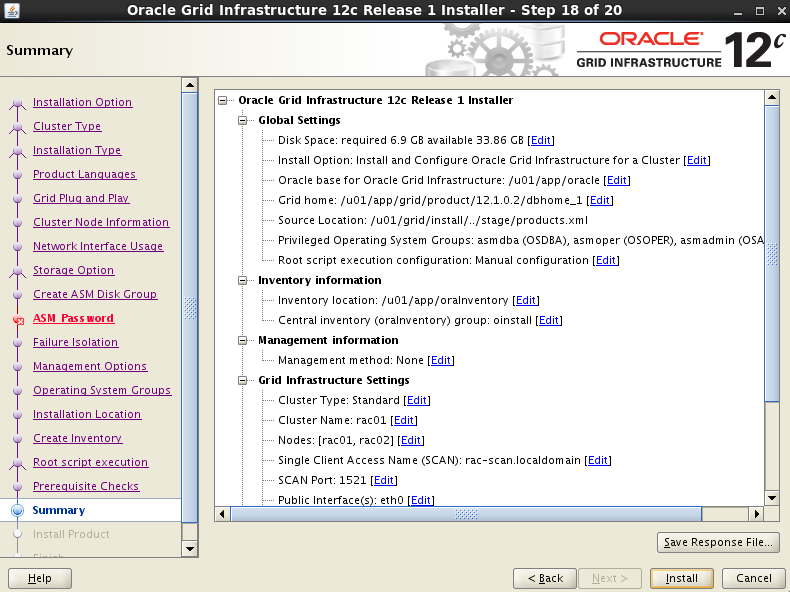Open Operating System Groups step
The height and width of the screenshot is (592, 790).
click(102, 390)
